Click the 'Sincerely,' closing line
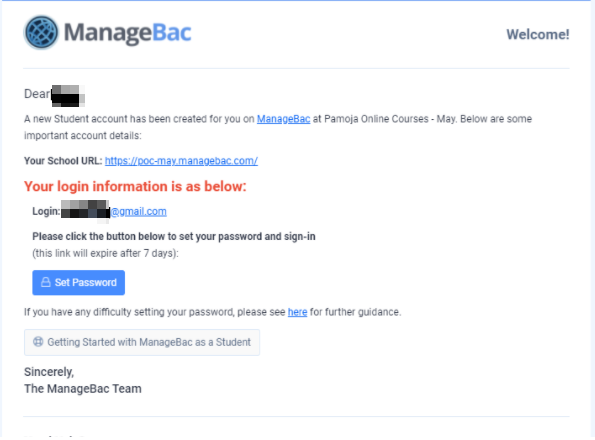This screenshot has width=595, height=440. pyautogui.click(x=49, y=372)
